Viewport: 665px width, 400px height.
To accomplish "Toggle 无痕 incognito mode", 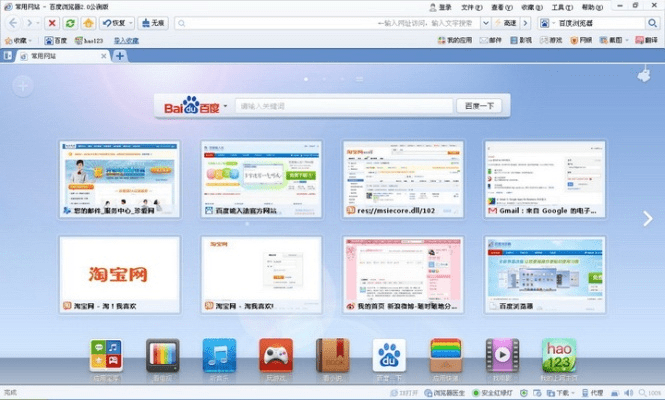I will [153, 23].
